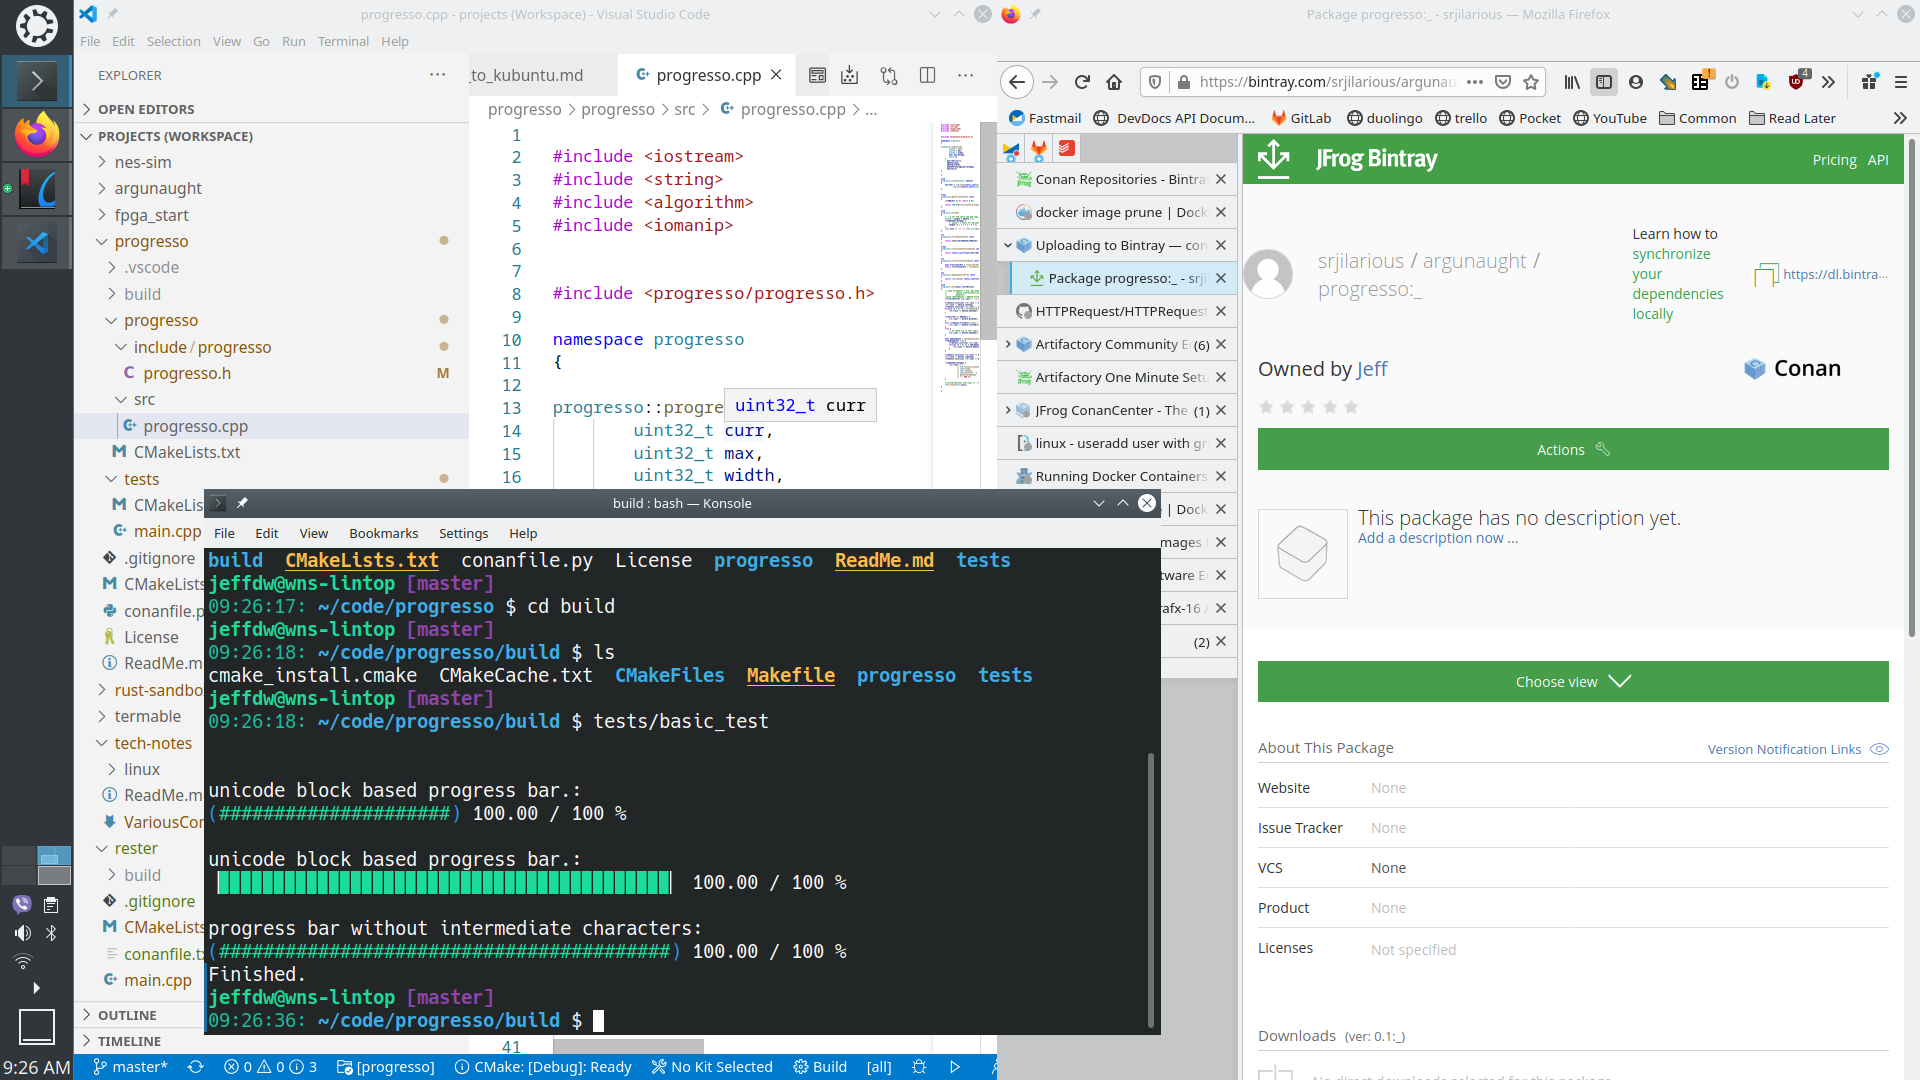Click Version Notification Links
The height and width of the screenshot is (1080, 1920).
pyautogui.click(x=1784, y=749)
